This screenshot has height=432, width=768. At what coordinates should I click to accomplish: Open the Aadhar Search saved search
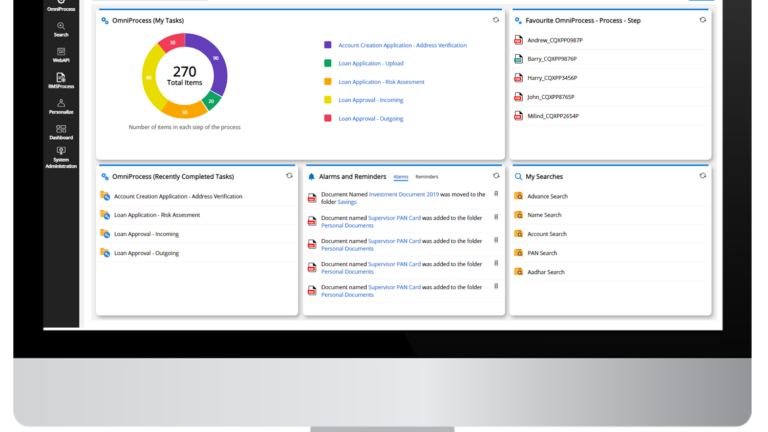pyautogui.click(x=545, y=272)
